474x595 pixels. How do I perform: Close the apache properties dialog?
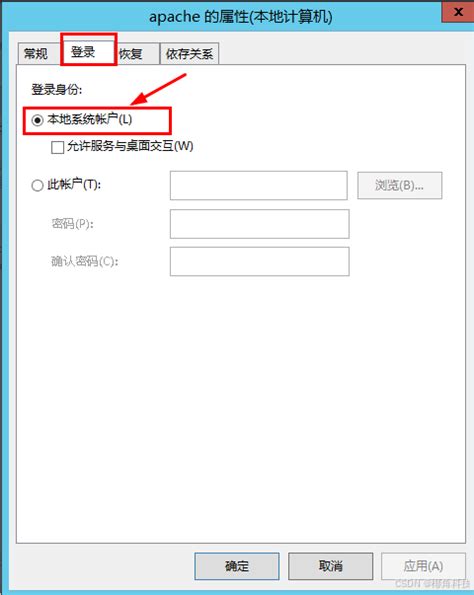[458, 11]
